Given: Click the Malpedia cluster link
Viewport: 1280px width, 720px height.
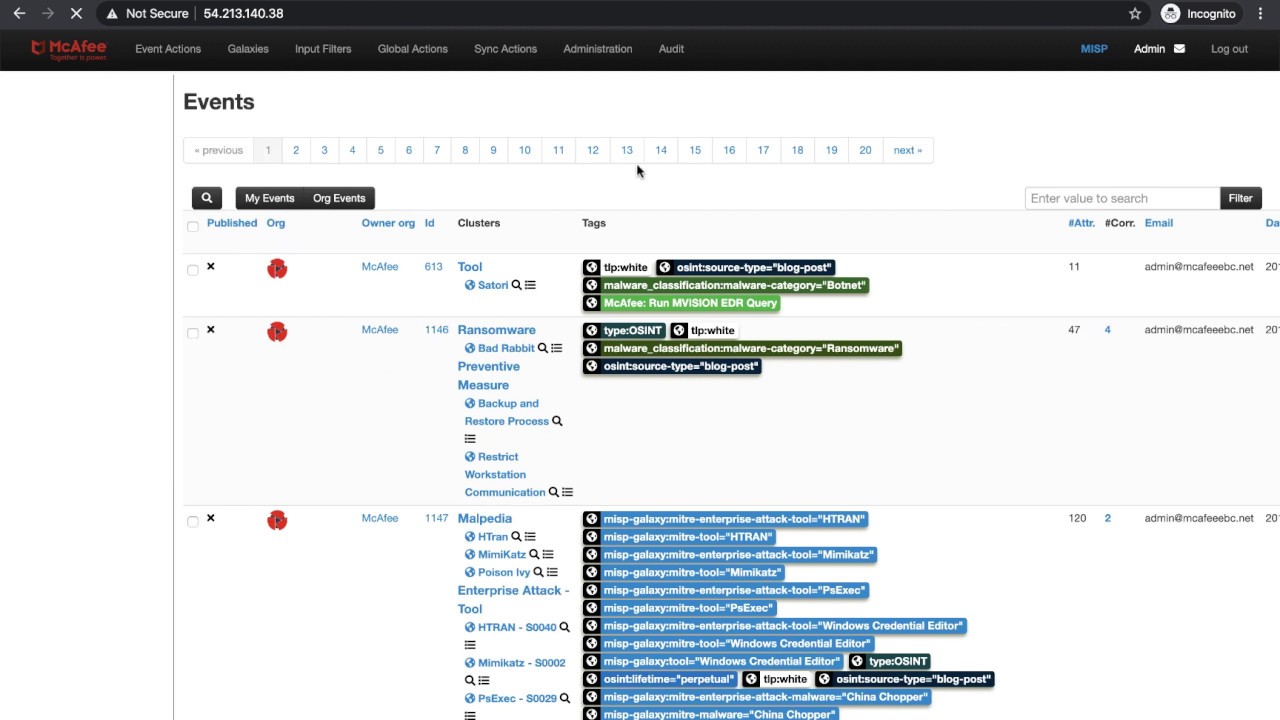Looking at the screenshot, I should (x=484, y=518).
